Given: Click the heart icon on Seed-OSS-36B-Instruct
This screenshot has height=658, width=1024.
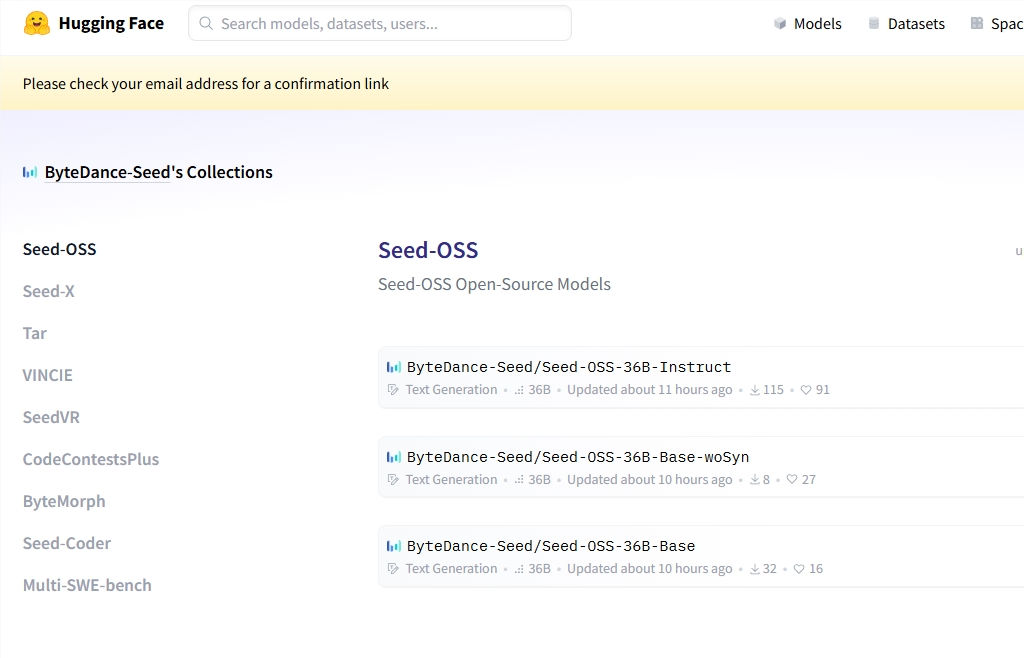Looking at the screenshot, I should [806, 390].
